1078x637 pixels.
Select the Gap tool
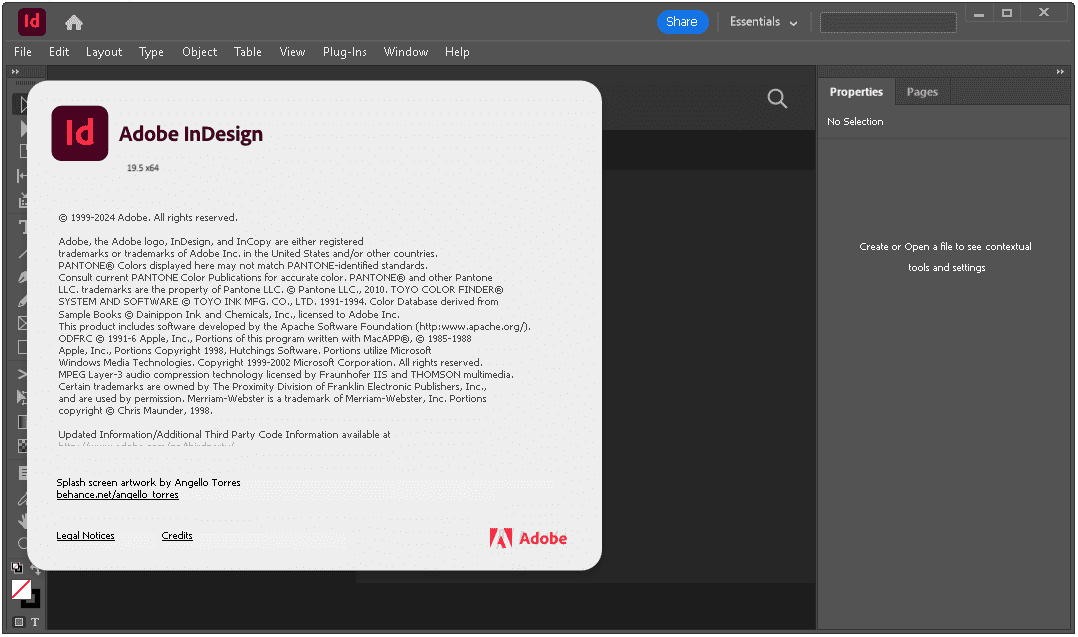click(22, 176)
